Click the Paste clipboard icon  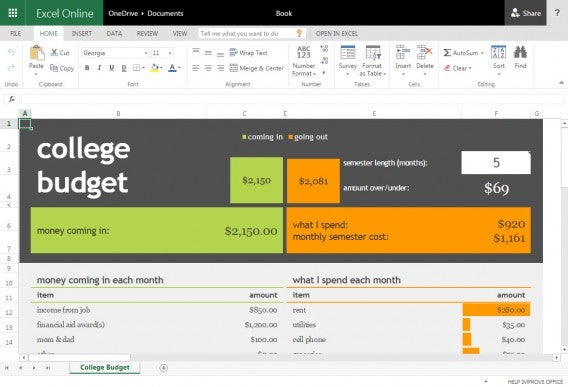[37, 53]
